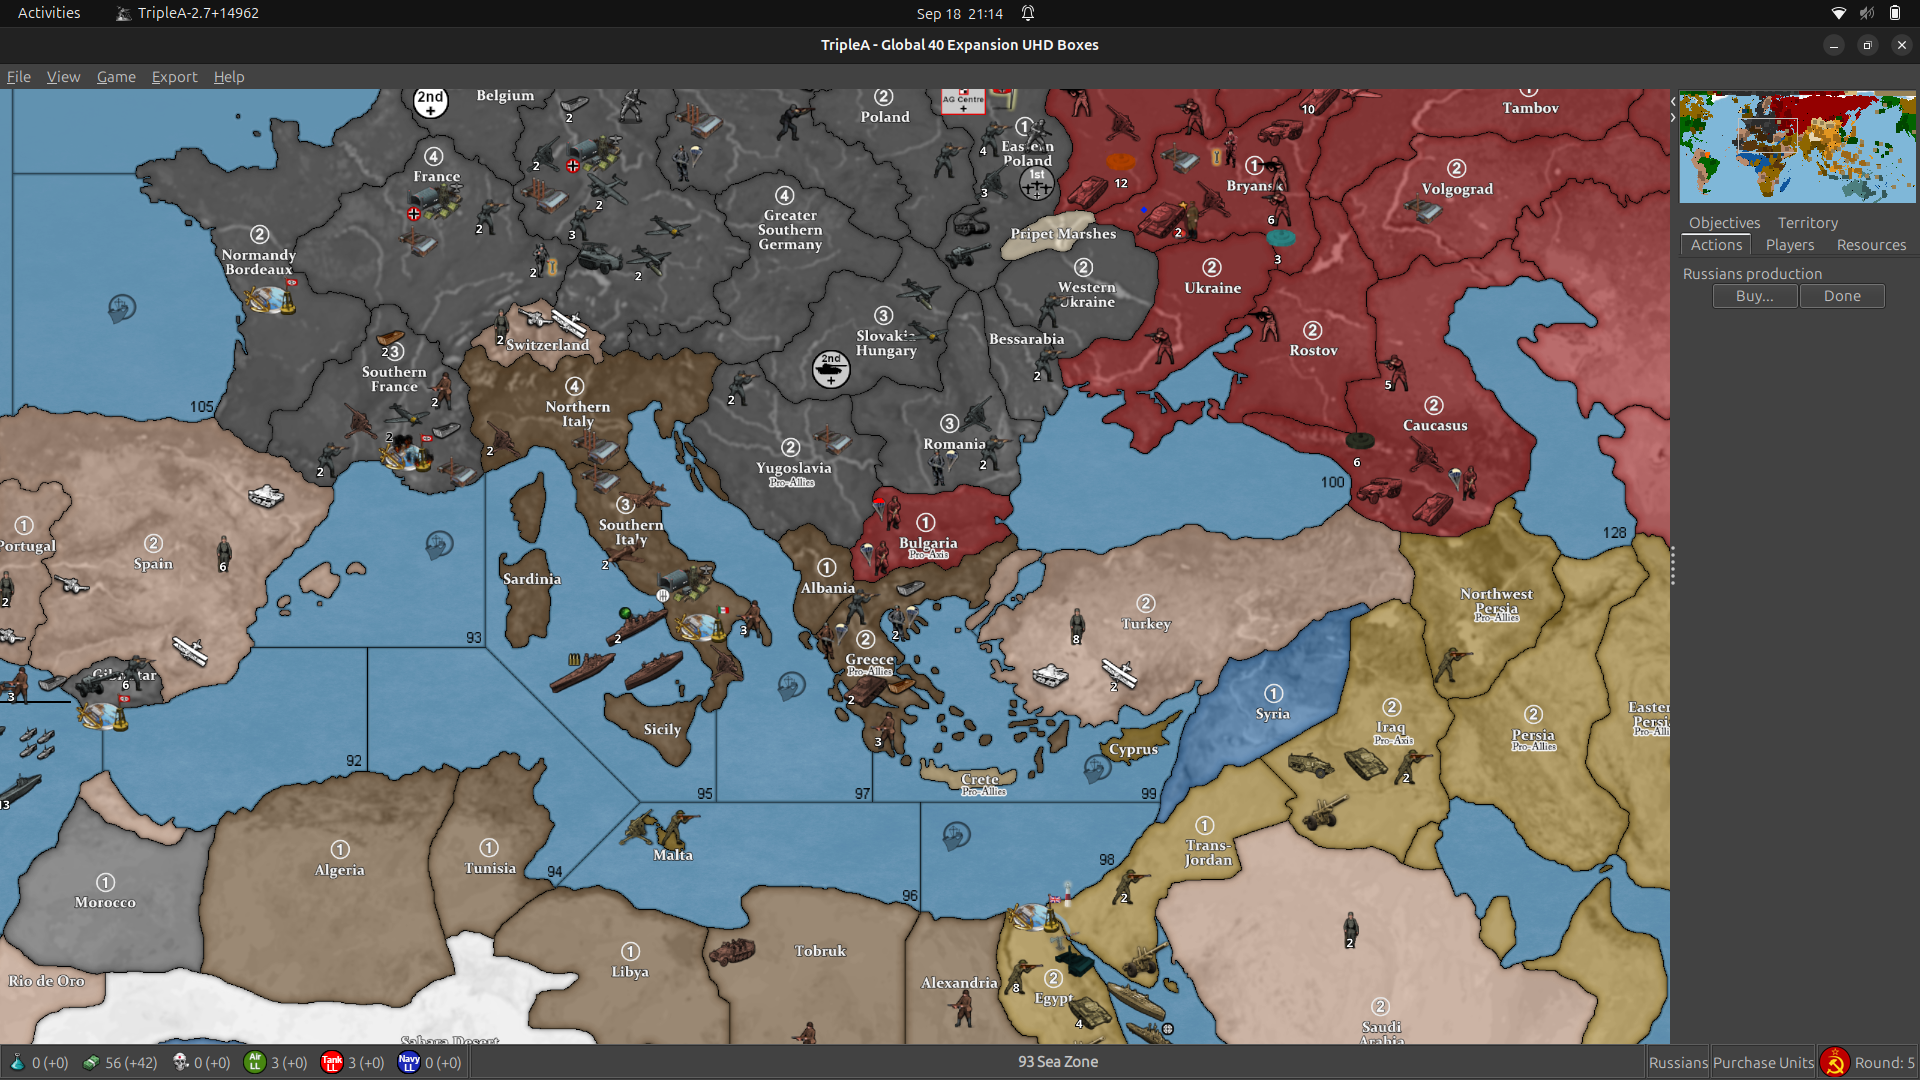Click the AG Centre marker near Poland

(x=963, y=102)
